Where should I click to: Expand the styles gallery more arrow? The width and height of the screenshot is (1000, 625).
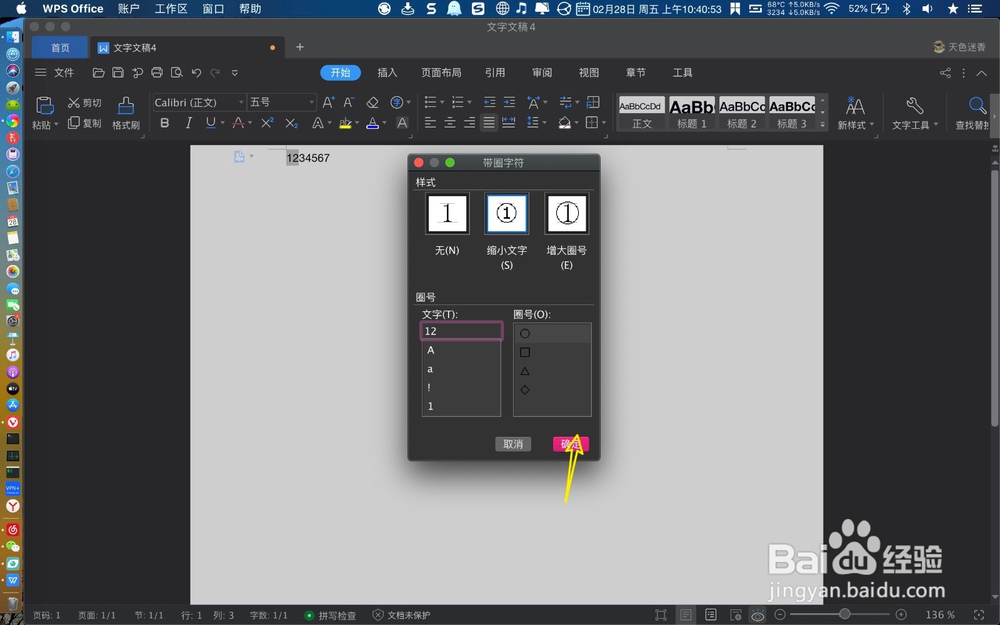823,124
